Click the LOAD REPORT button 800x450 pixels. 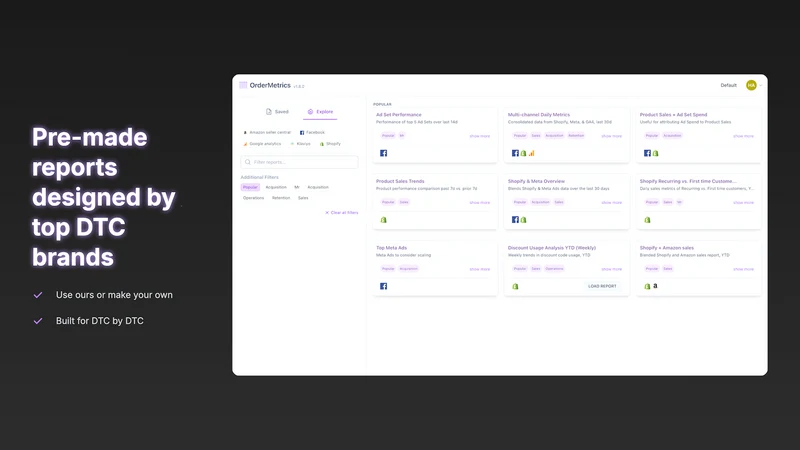tap(602, 286)
